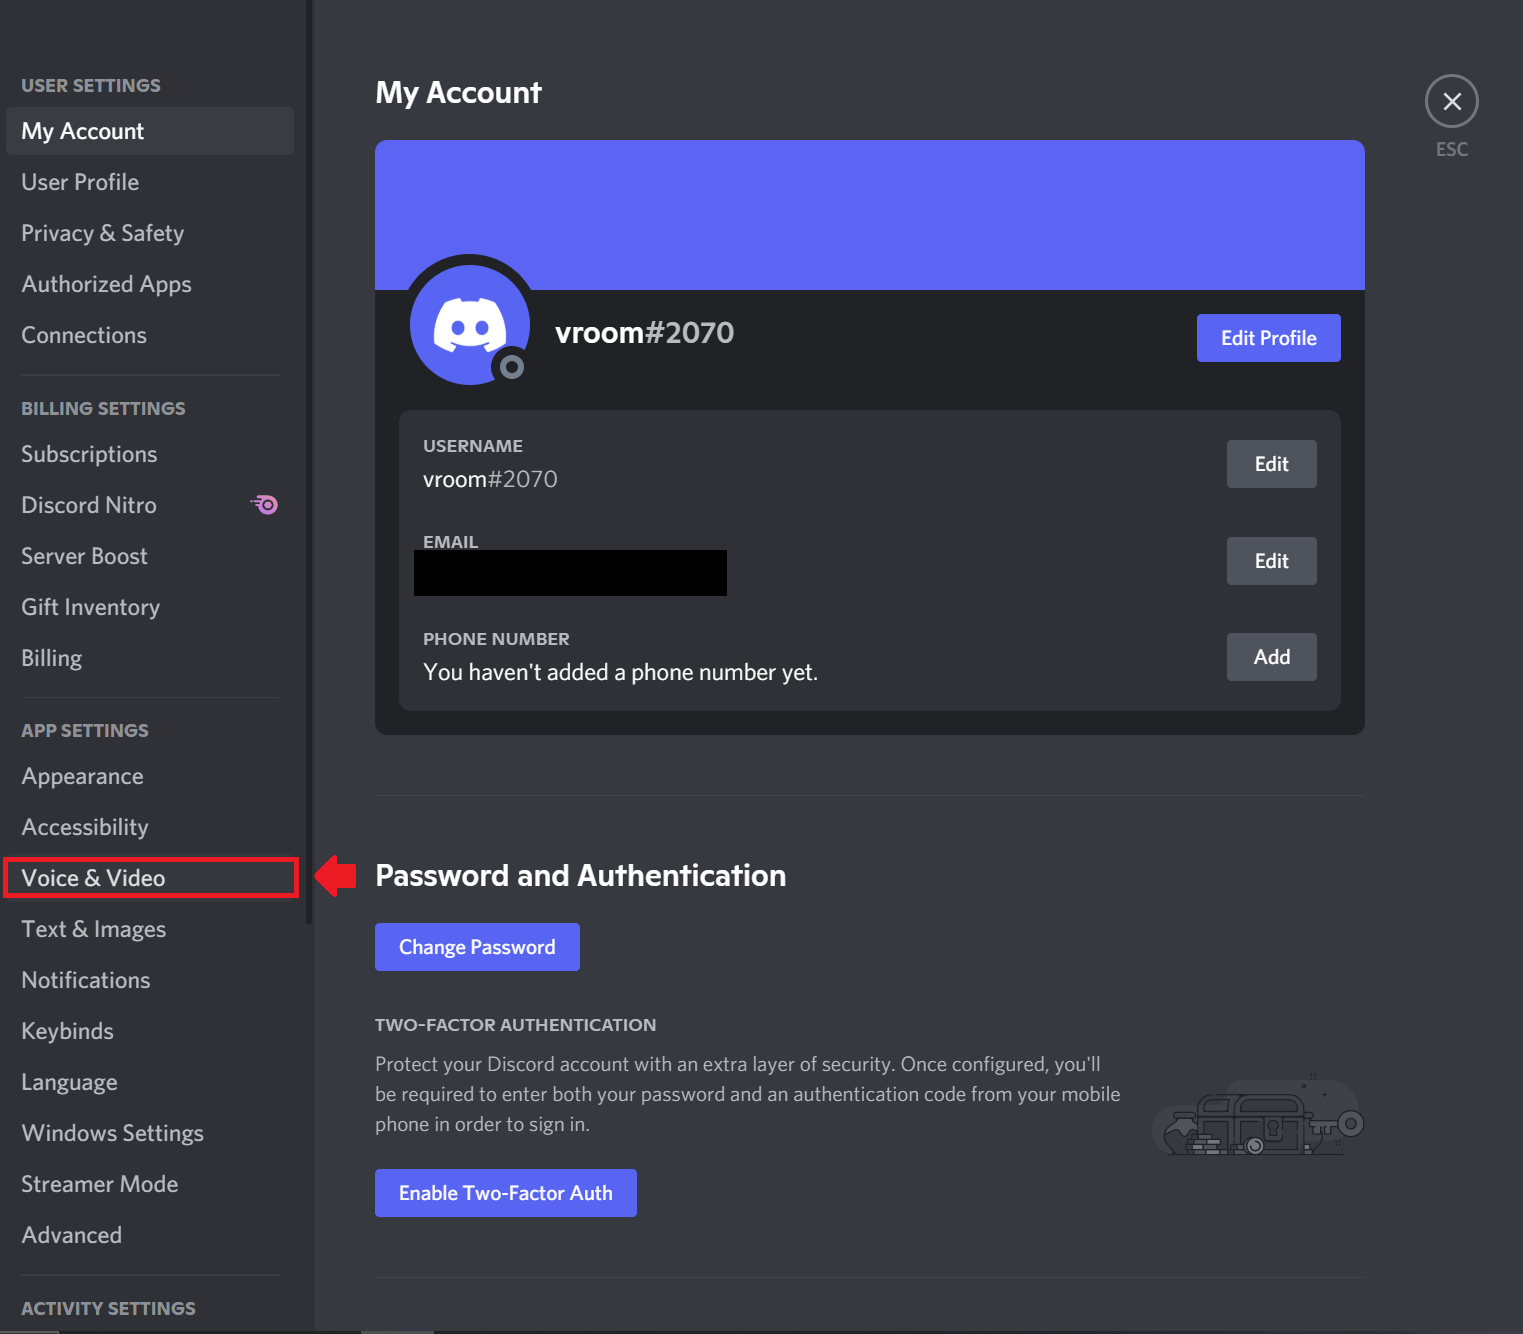Open Keybinds settings
Viewport: 1523px width, 1334px height.
[x=150, y=1031]
